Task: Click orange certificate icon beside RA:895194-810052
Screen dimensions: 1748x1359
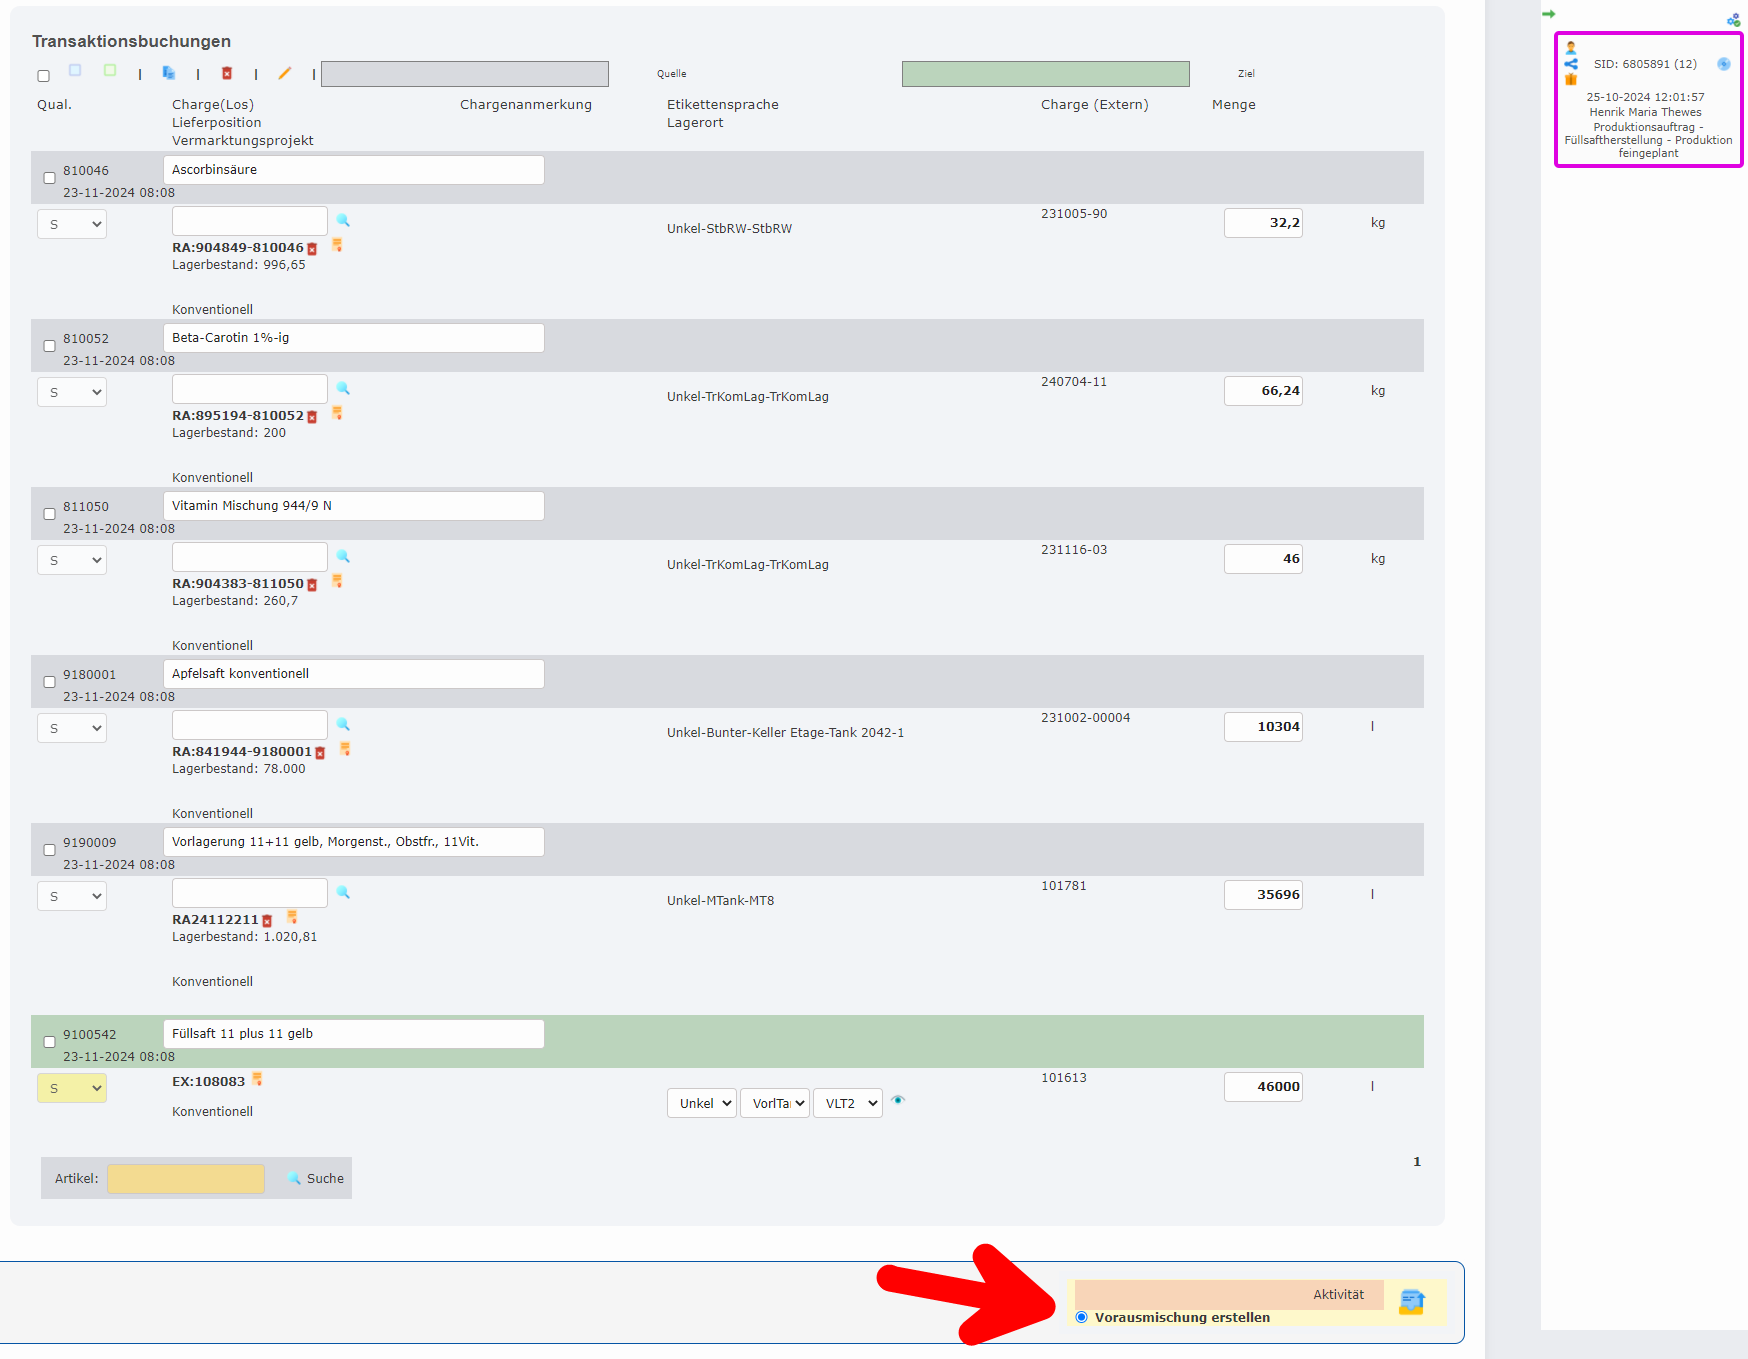Action: click(x=337, y=412)
